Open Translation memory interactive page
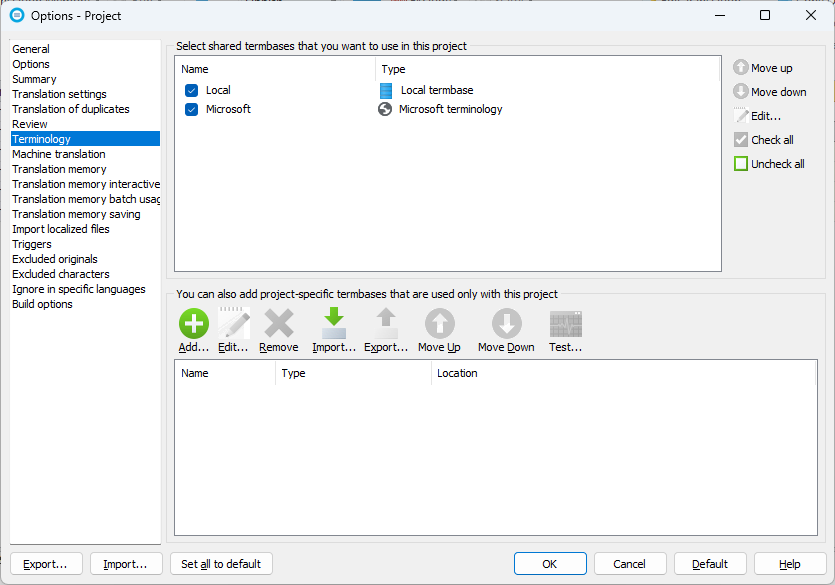This screenshot has width=835, height=585. pyautogui.click(x=86, y=184)
